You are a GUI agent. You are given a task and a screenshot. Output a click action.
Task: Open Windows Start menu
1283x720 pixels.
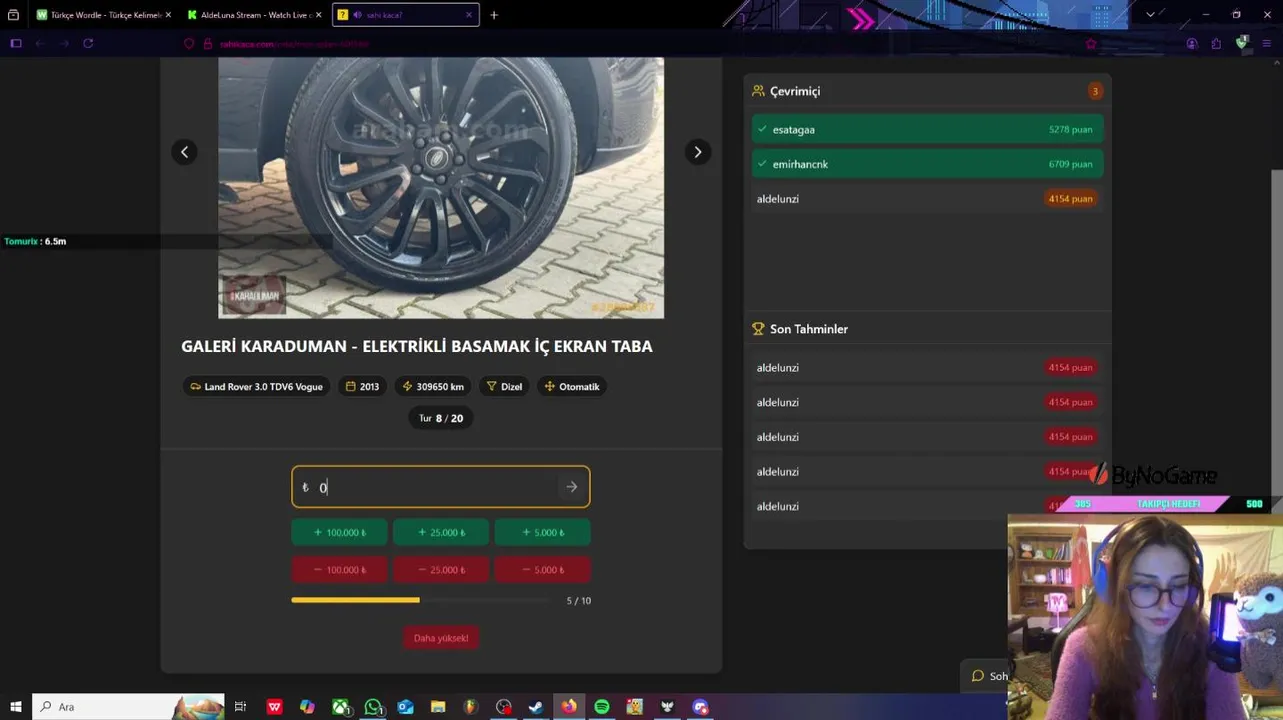tap(15, 707)
